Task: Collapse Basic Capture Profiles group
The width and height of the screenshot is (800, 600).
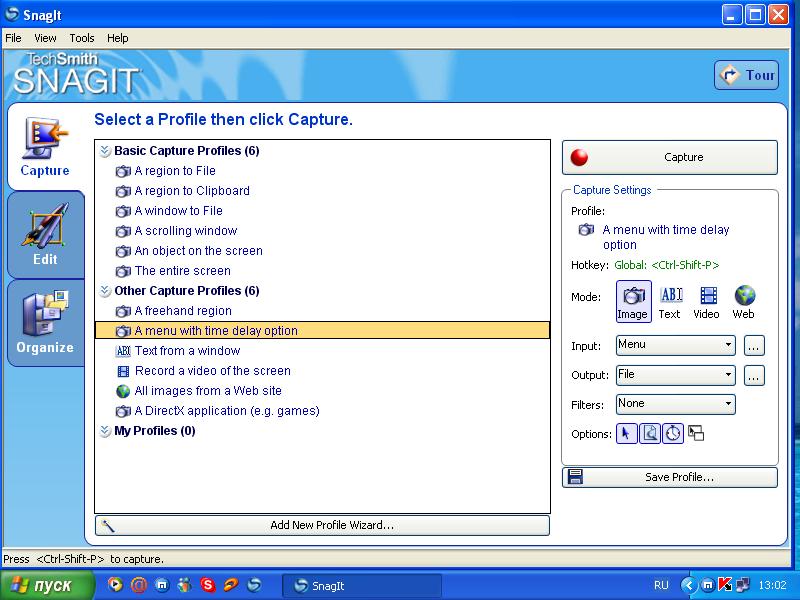Action: click(105, 151)
